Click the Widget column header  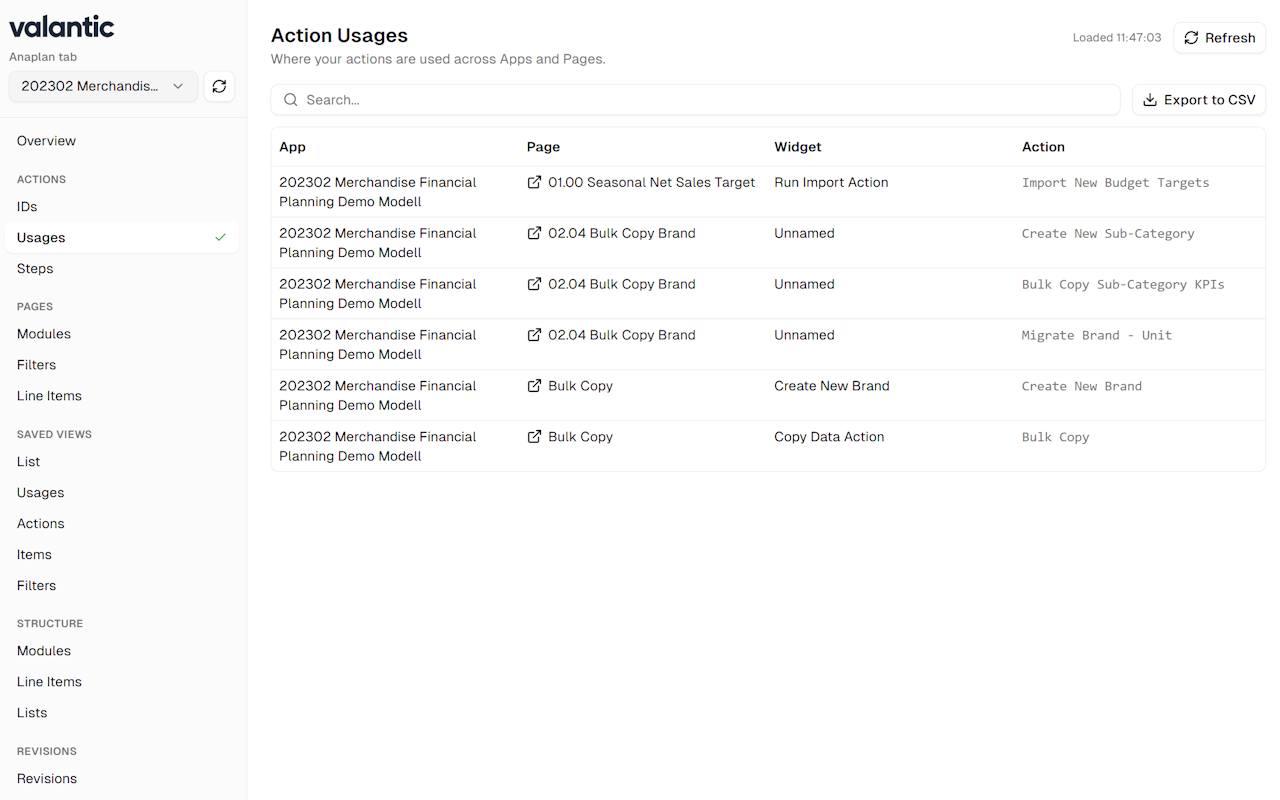tap(798, 147)
